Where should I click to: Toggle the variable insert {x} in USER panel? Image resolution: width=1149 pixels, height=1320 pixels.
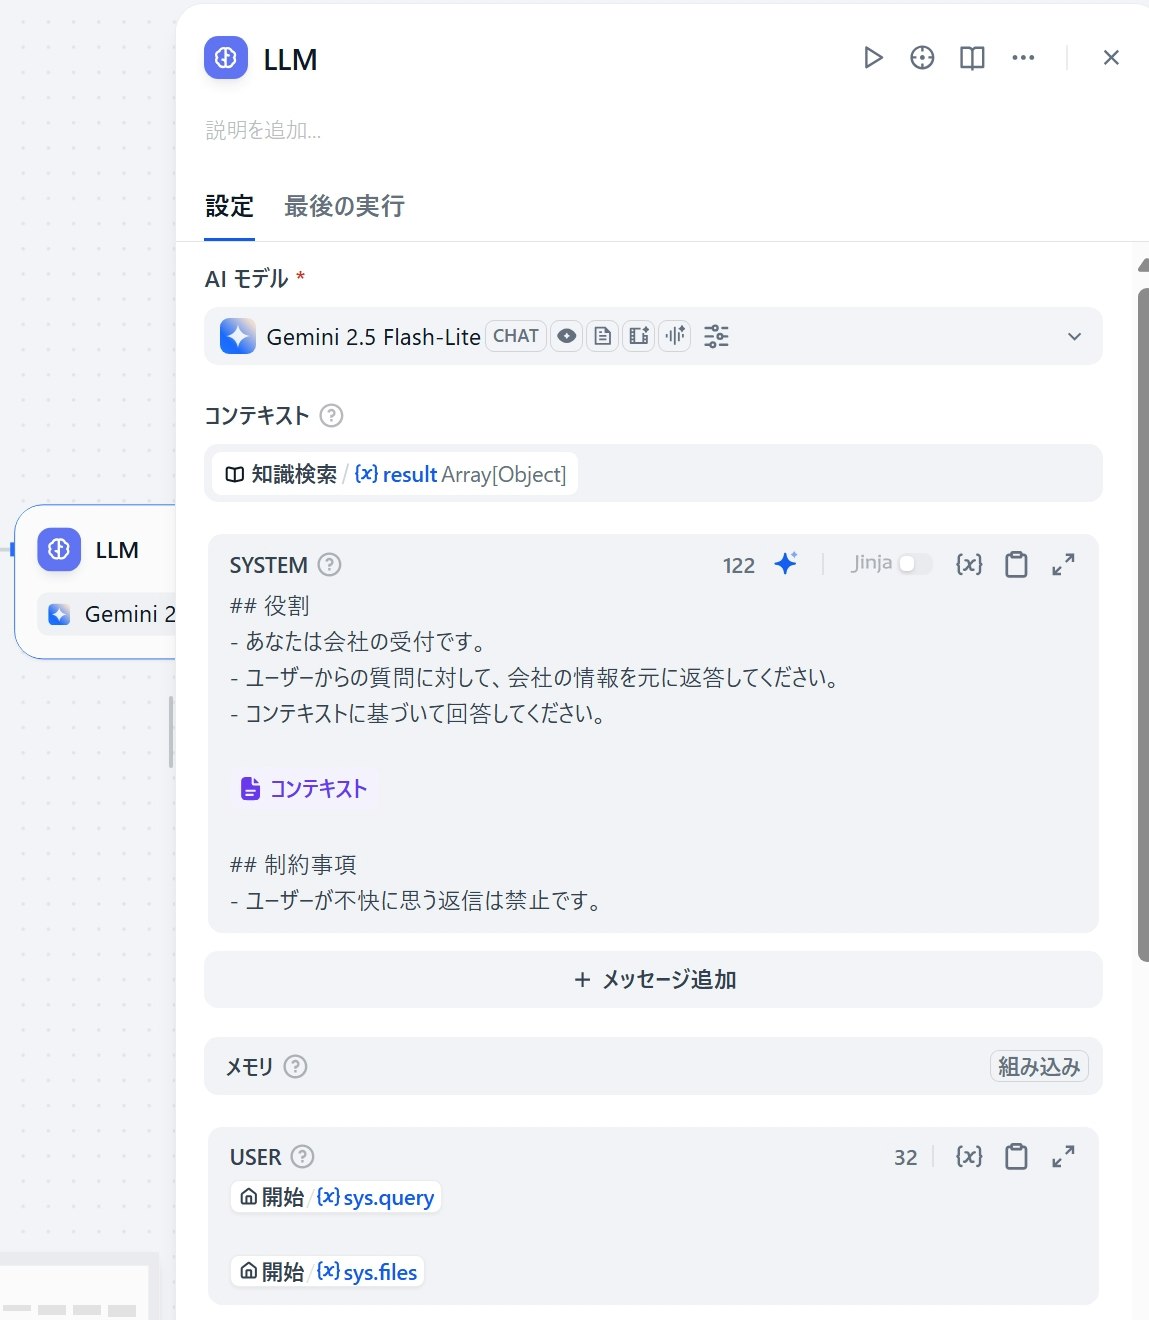click(x=967, y=1157)
